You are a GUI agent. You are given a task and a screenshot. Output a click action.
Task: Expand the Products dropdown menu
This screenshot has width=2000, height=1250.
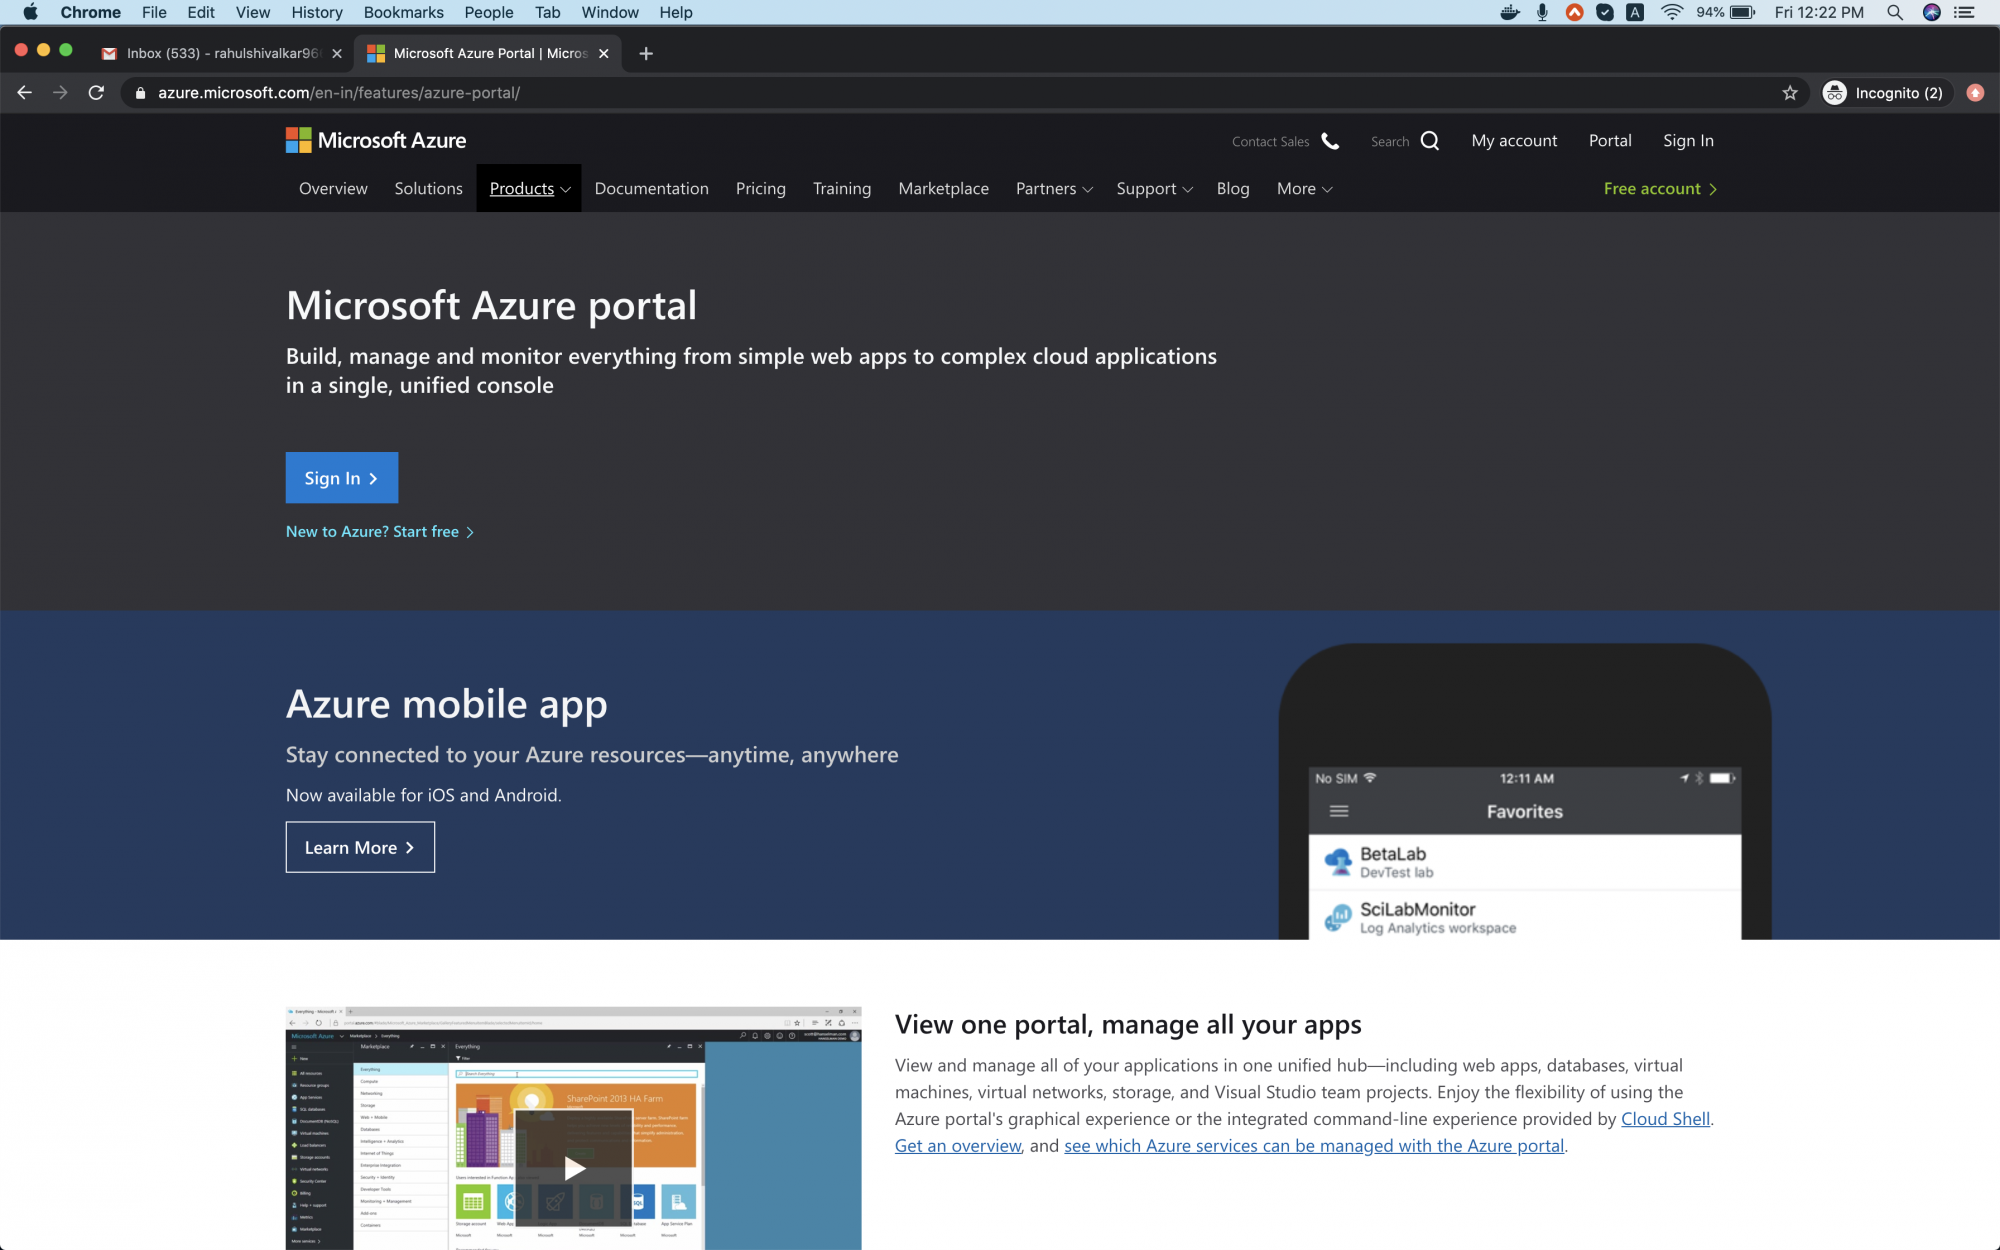[x=529, y=189]
